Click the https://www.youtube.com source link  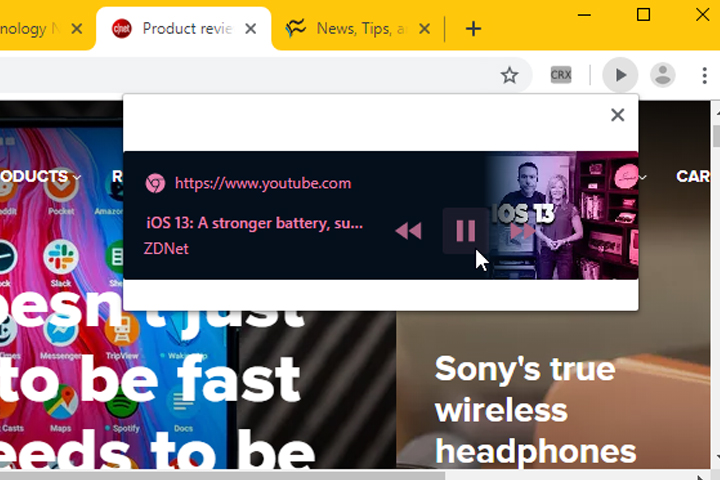tap(263, 183)
